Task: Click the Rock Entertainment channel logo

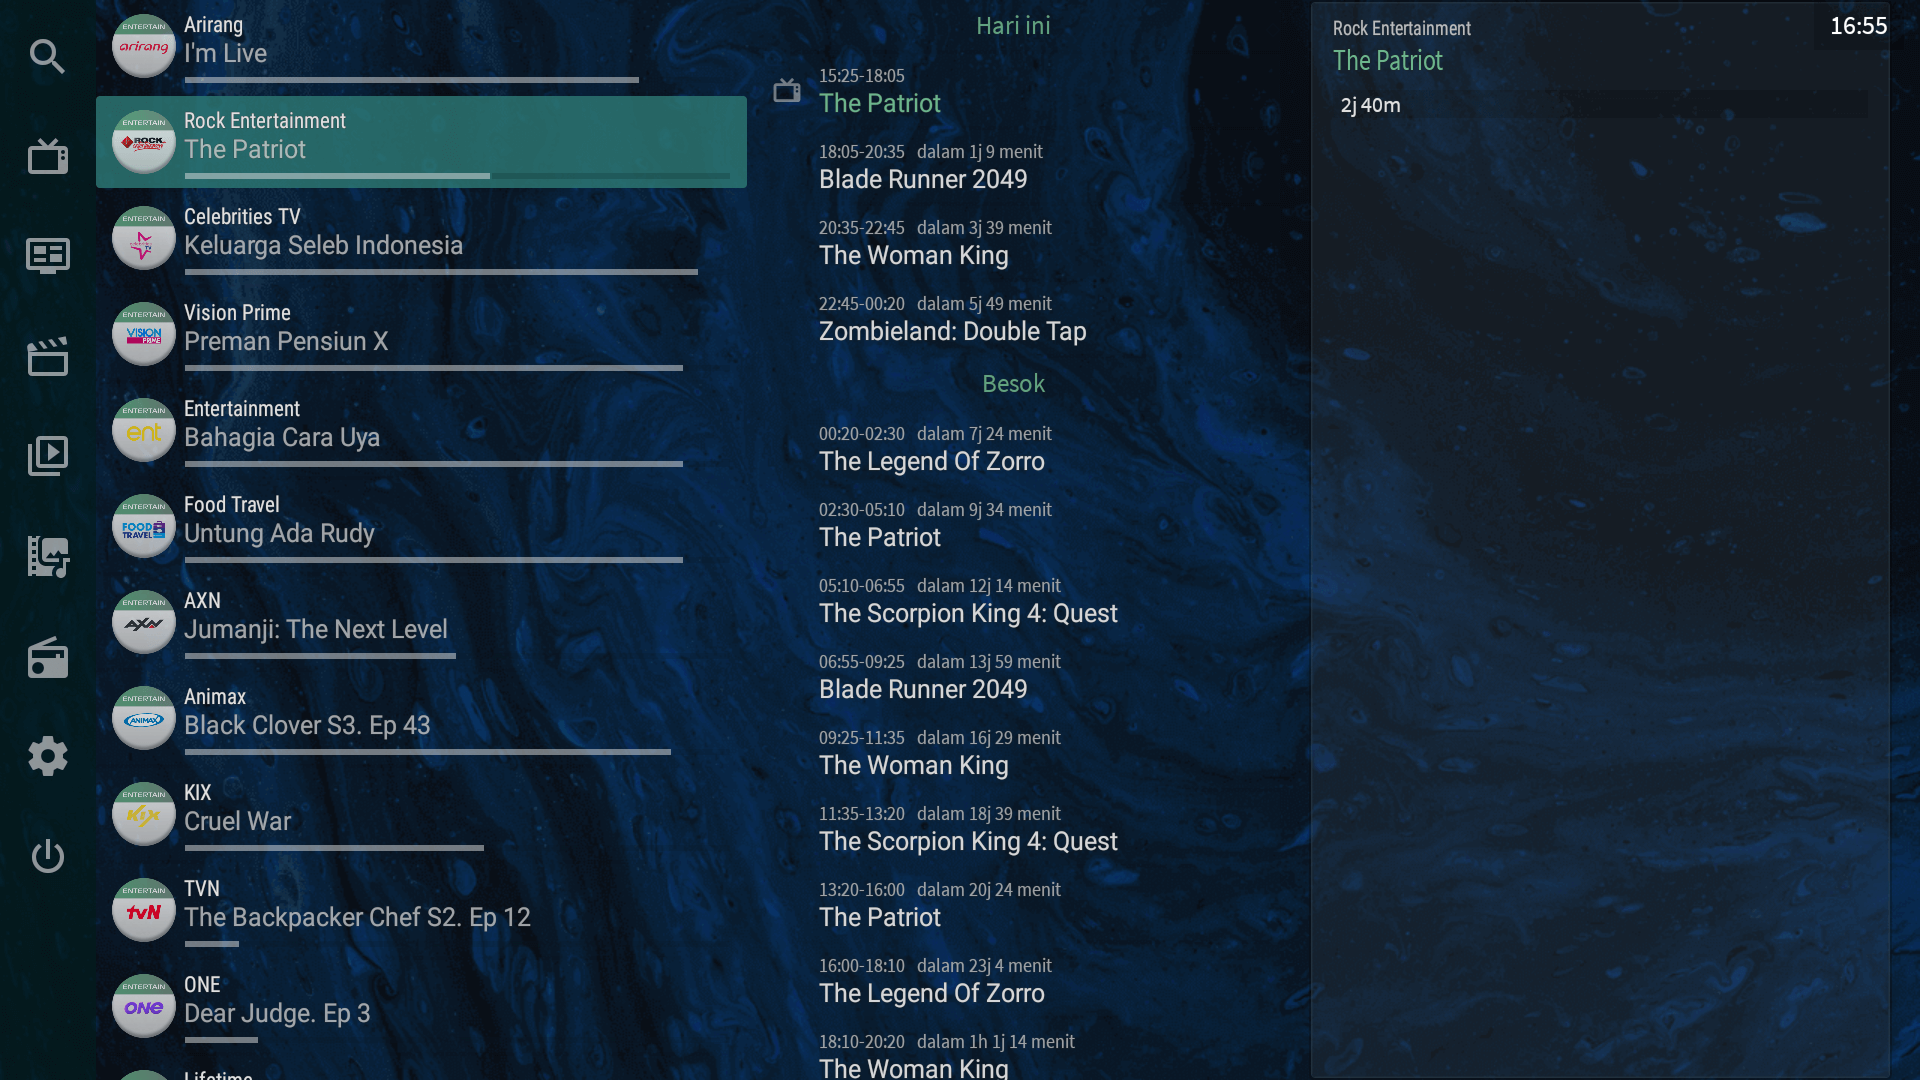Action: pos(144,142)
